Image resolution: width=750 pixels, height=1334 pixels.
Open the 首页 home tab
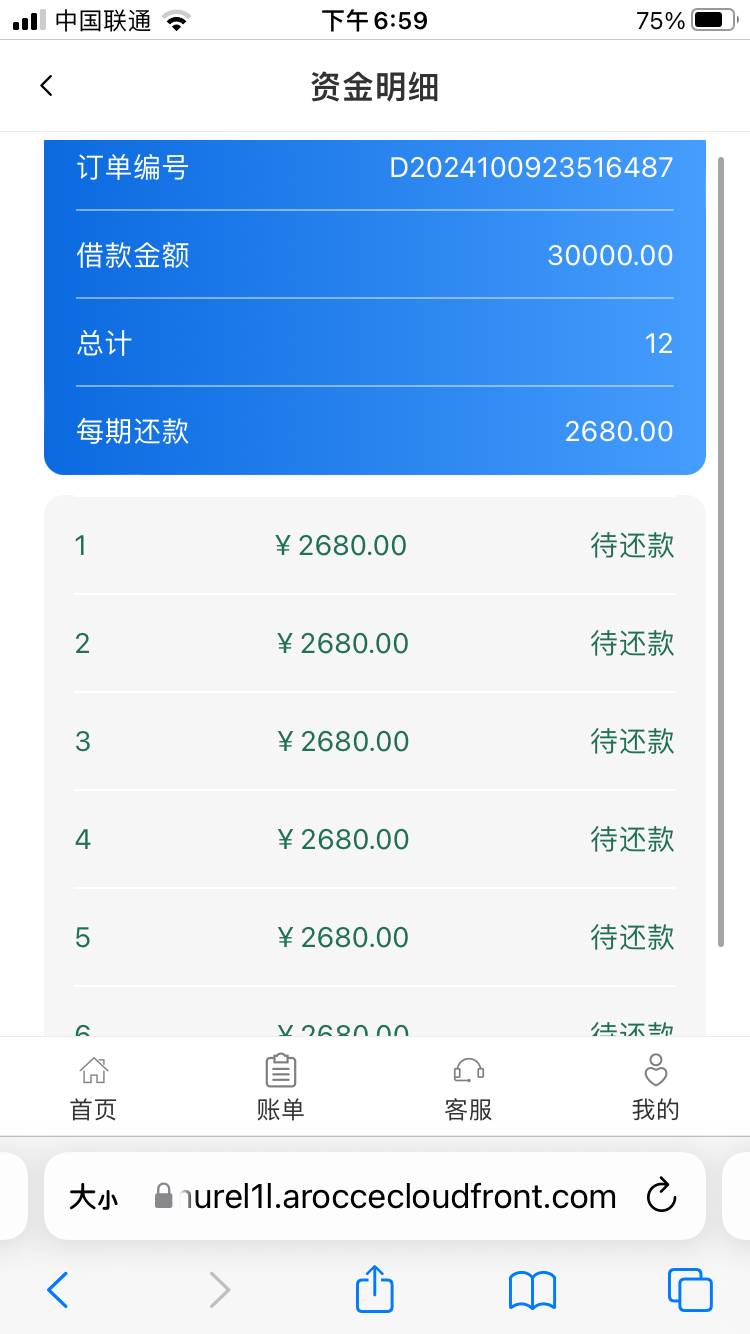[93, 1088]
